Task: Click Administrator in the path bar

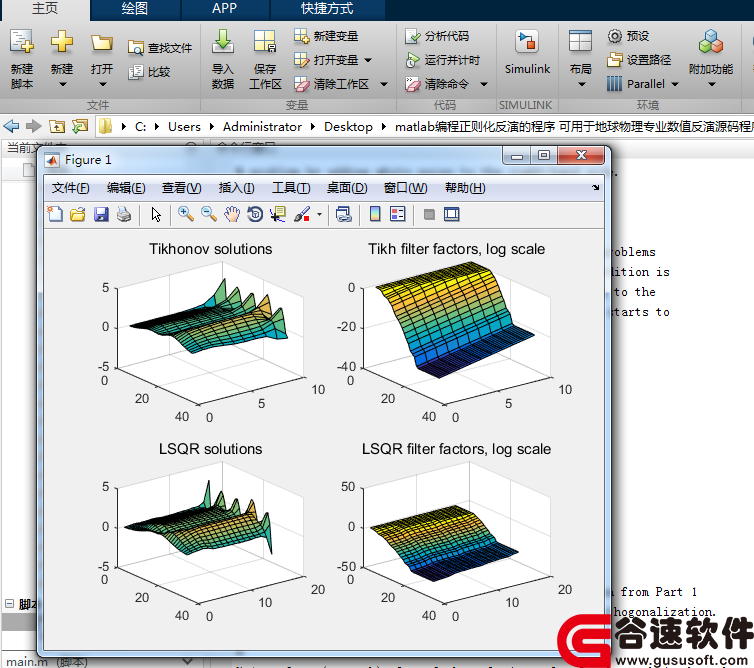Action: (x=262, y=126)
